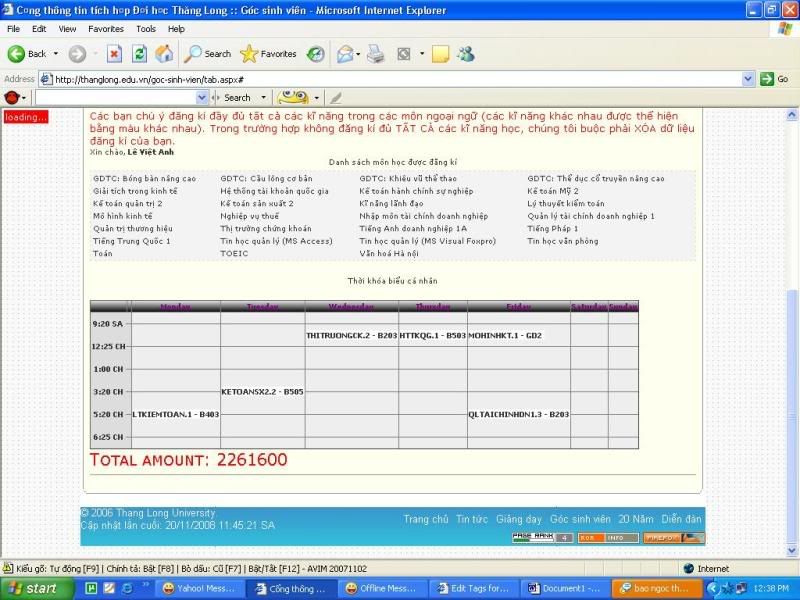Open the Diễn đàn footer link
The height and width of the screenshot is (600, 800).
681,519
